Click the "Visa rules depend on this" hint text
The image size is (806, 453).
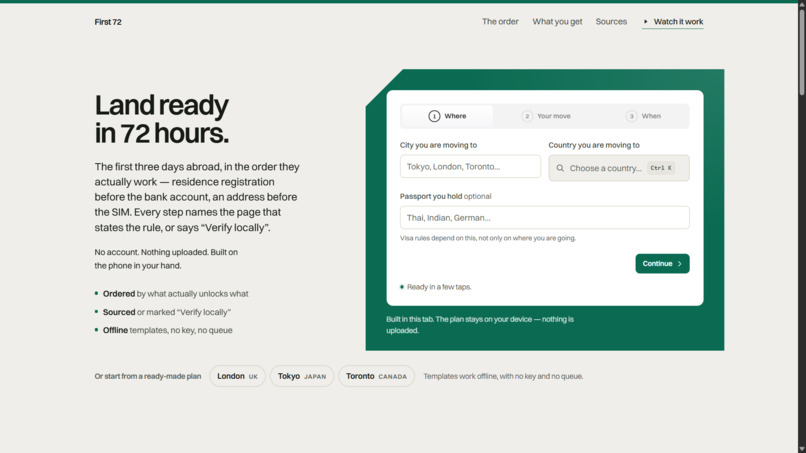click(x=488, y=238)
